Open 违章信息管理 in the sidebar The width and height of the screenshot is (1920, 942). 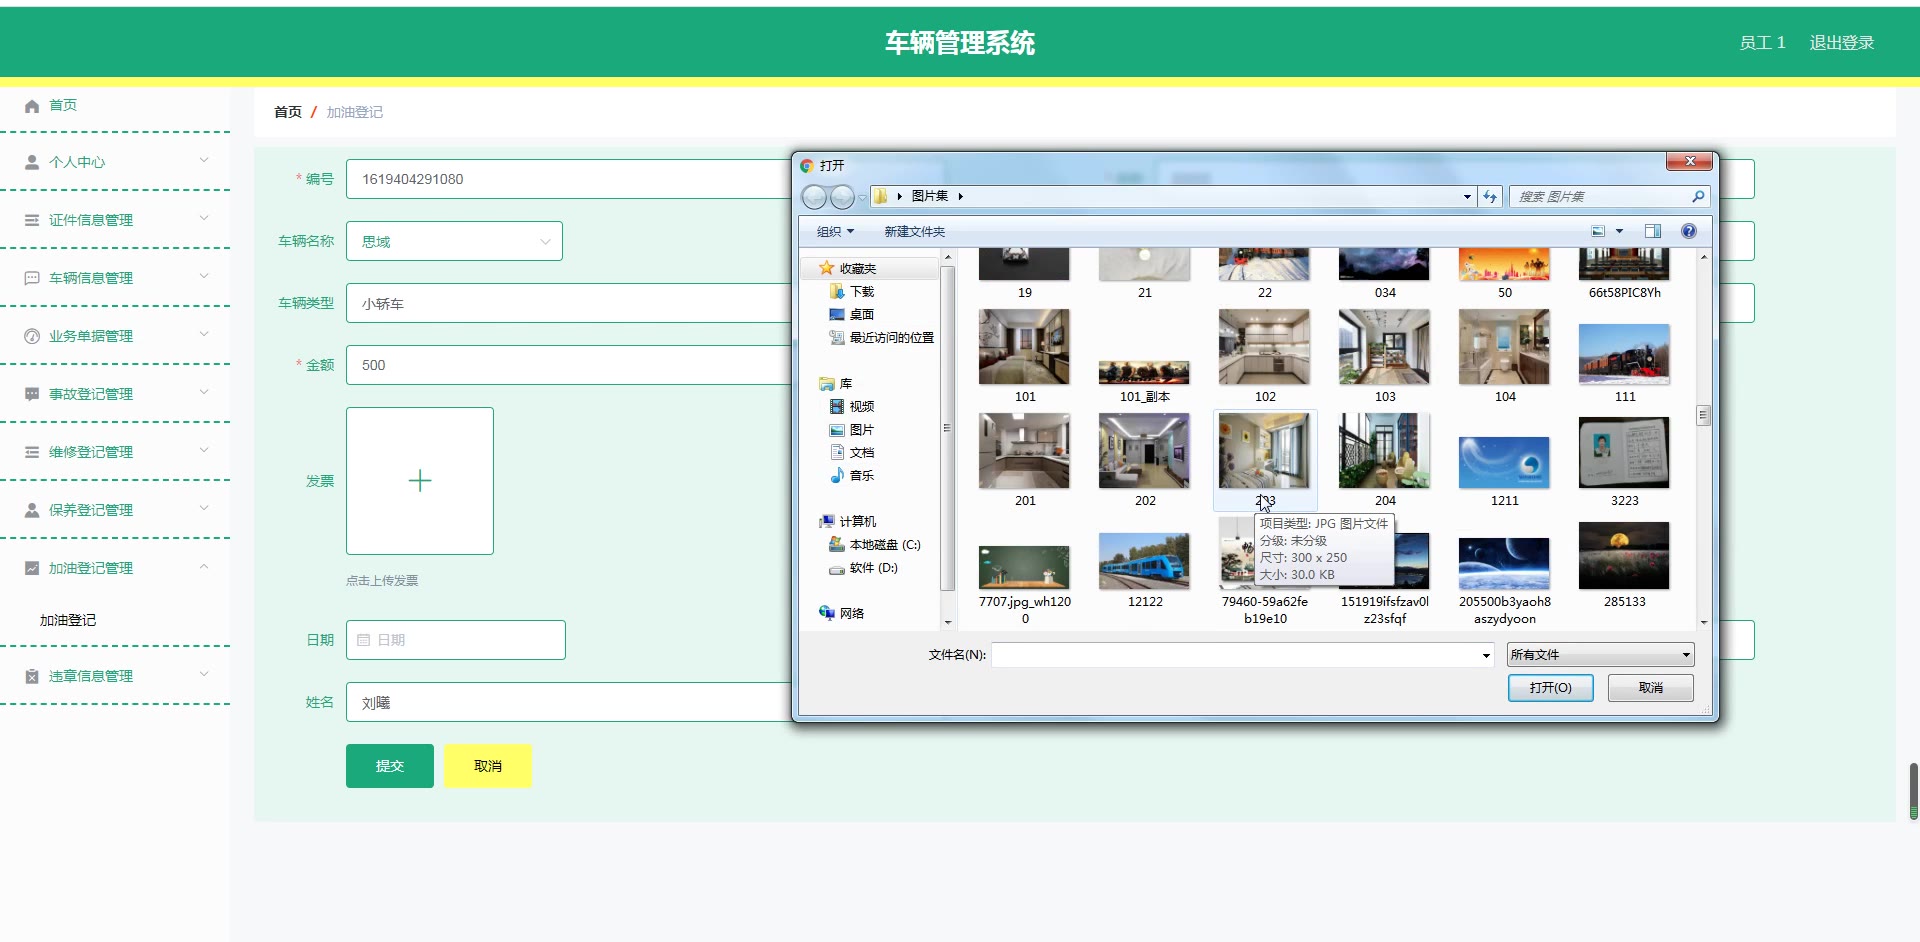coord(91,676)
